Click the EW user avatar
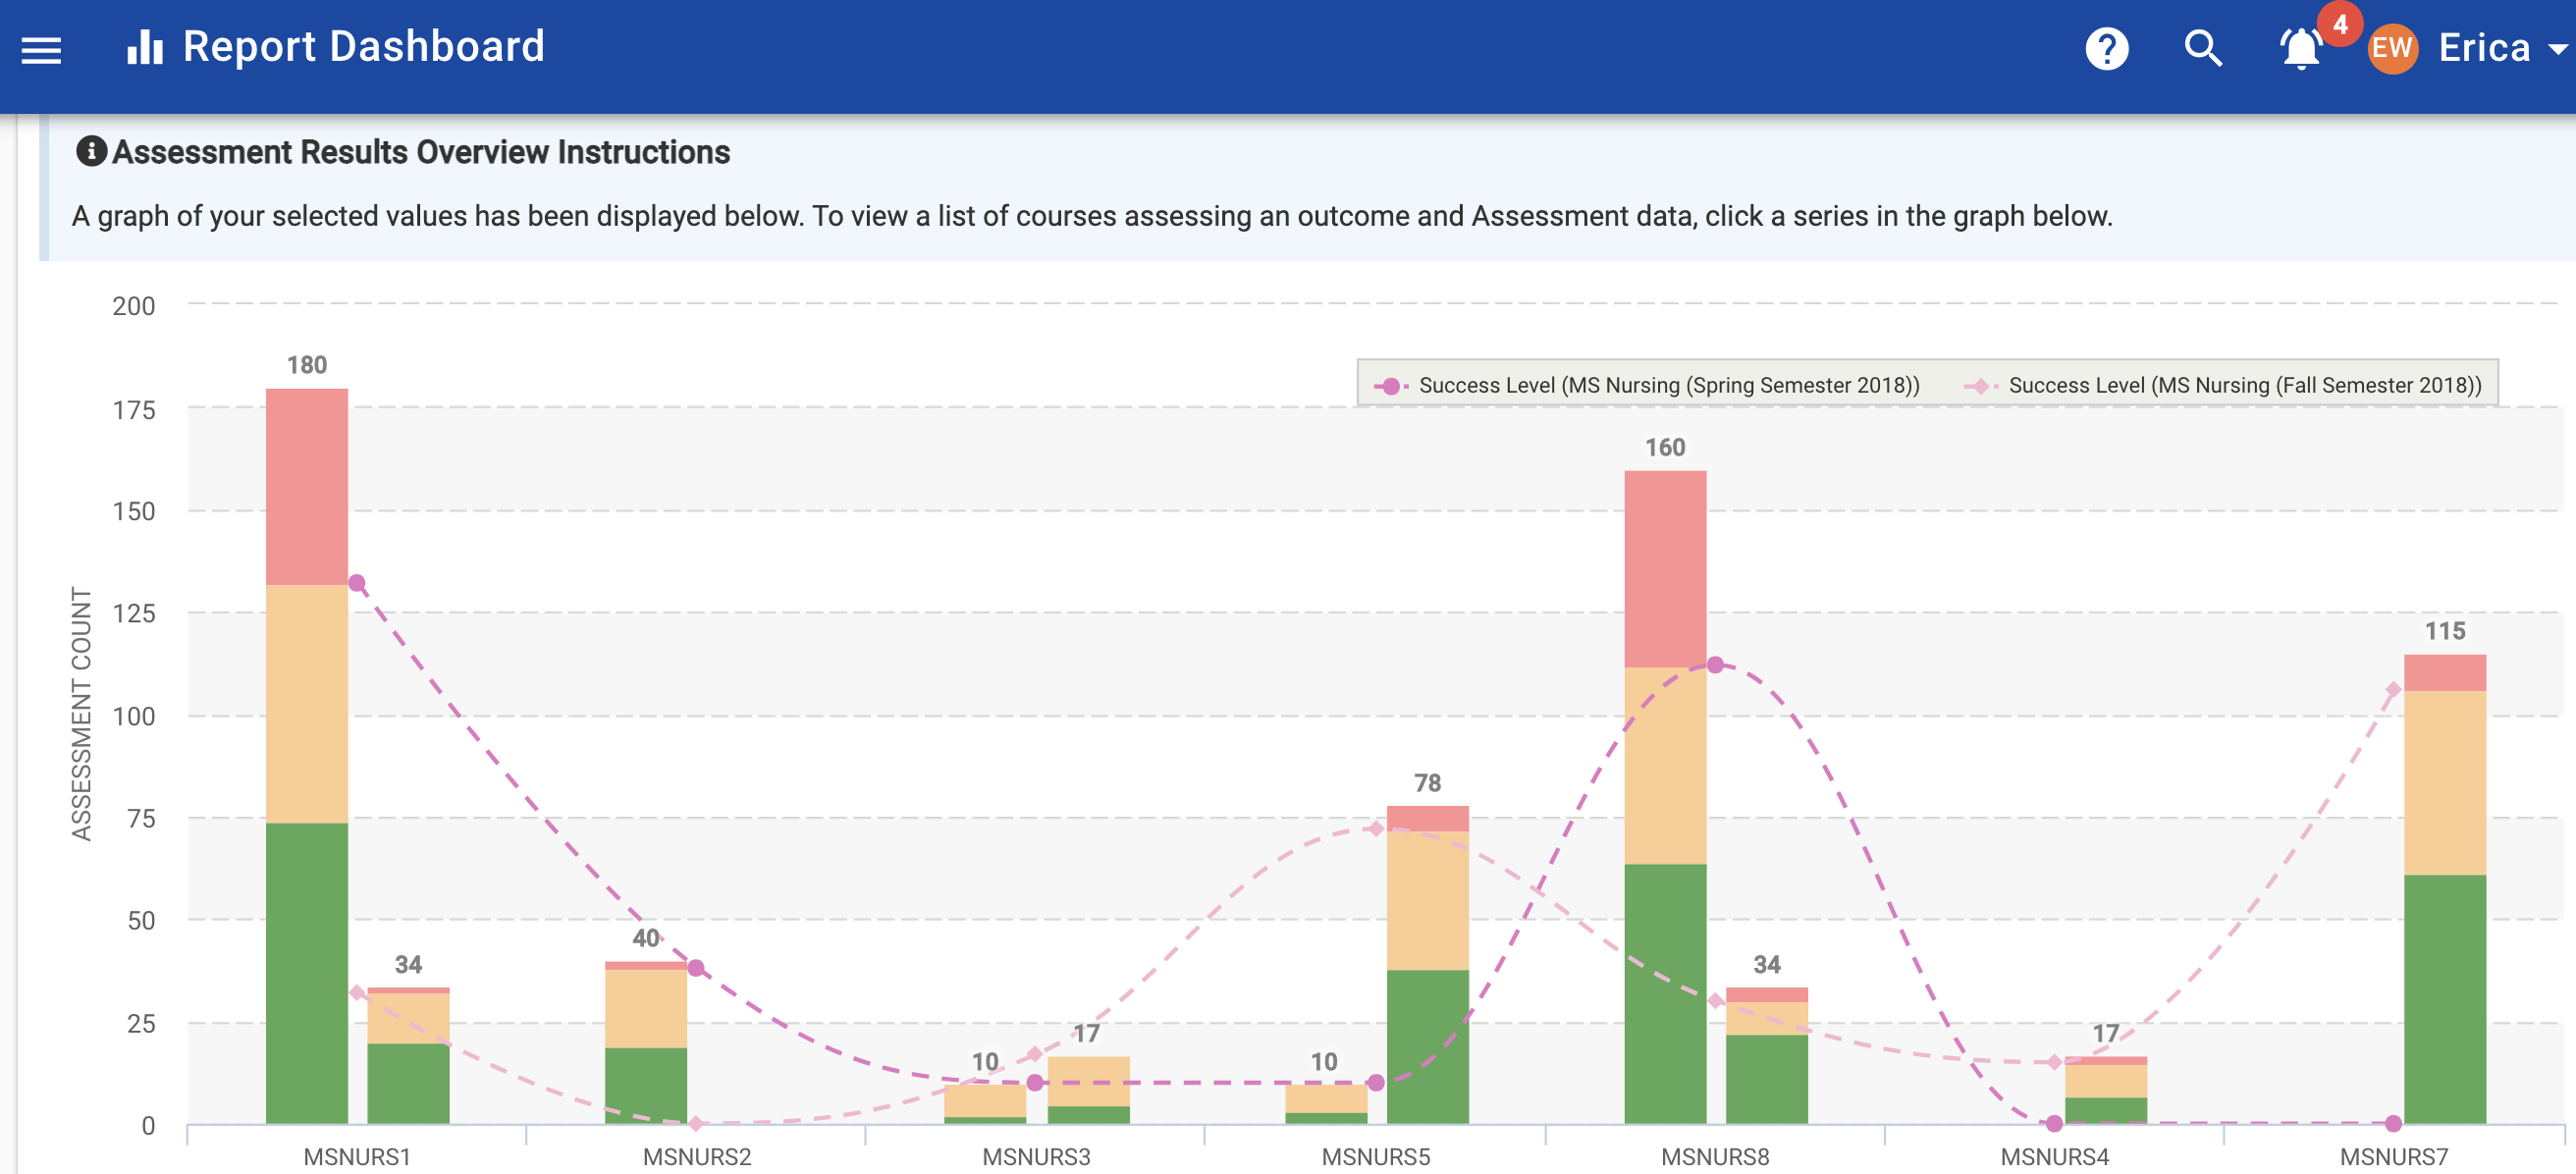The height and width of the screenshot is (1174, 2576). point(2391,49)
